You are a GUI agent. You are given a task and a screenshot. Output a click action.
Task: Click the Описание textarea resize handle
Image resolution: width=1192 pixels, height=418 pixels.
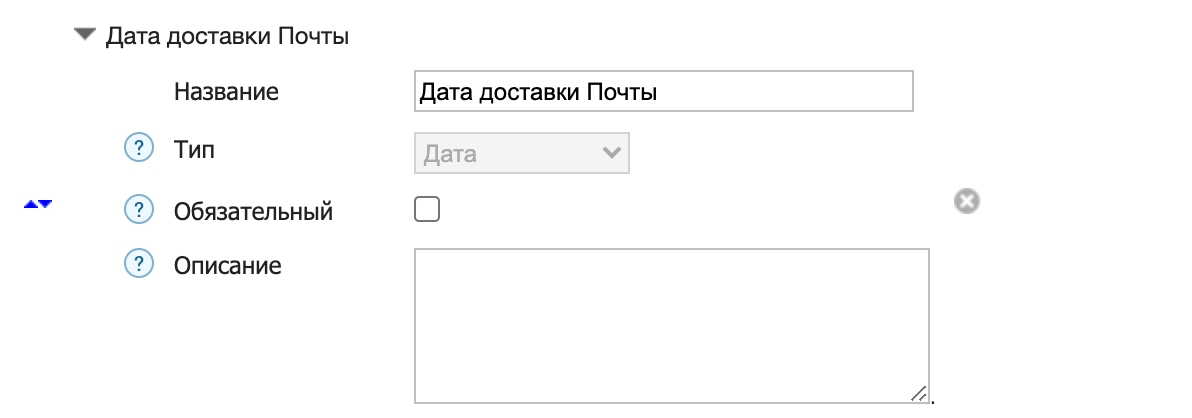pyautogui.click(x=919, y=393)
